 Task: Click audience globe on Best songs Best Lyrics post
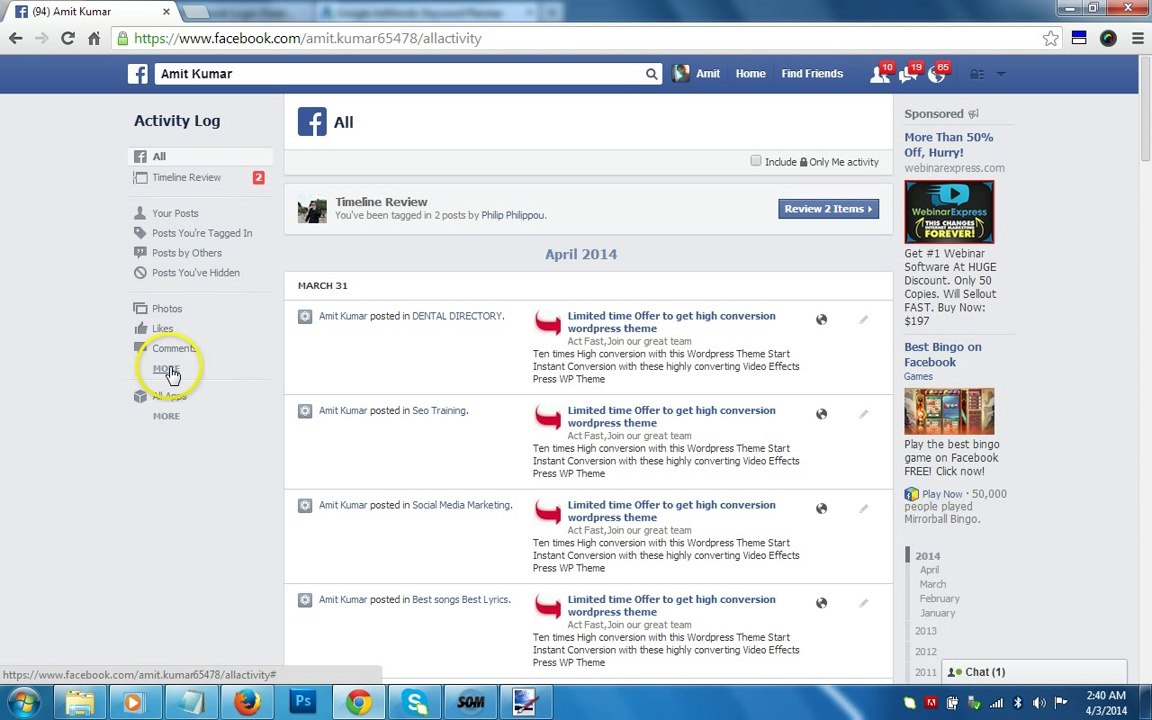(x=821, y=603)
